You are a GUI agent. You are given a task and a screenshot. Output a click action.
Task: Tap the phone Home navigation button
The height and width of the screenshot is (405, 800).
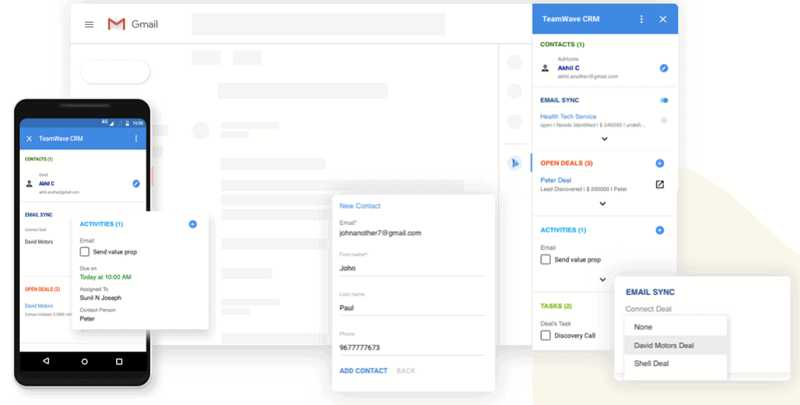tap(85, 362)
